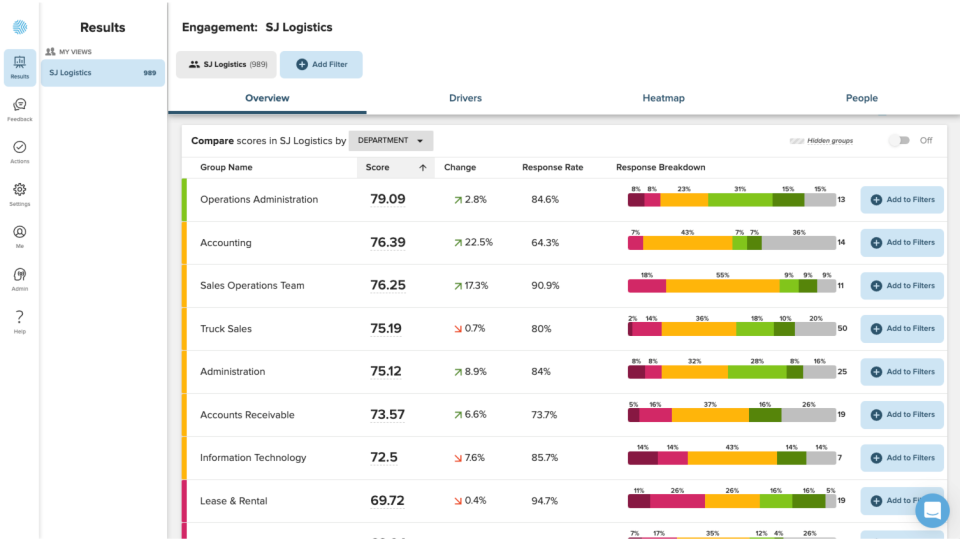Image resolution: width=960 pixels, height=540 pixels.
Task: Click the app logo icon
Action: (20, 27)
